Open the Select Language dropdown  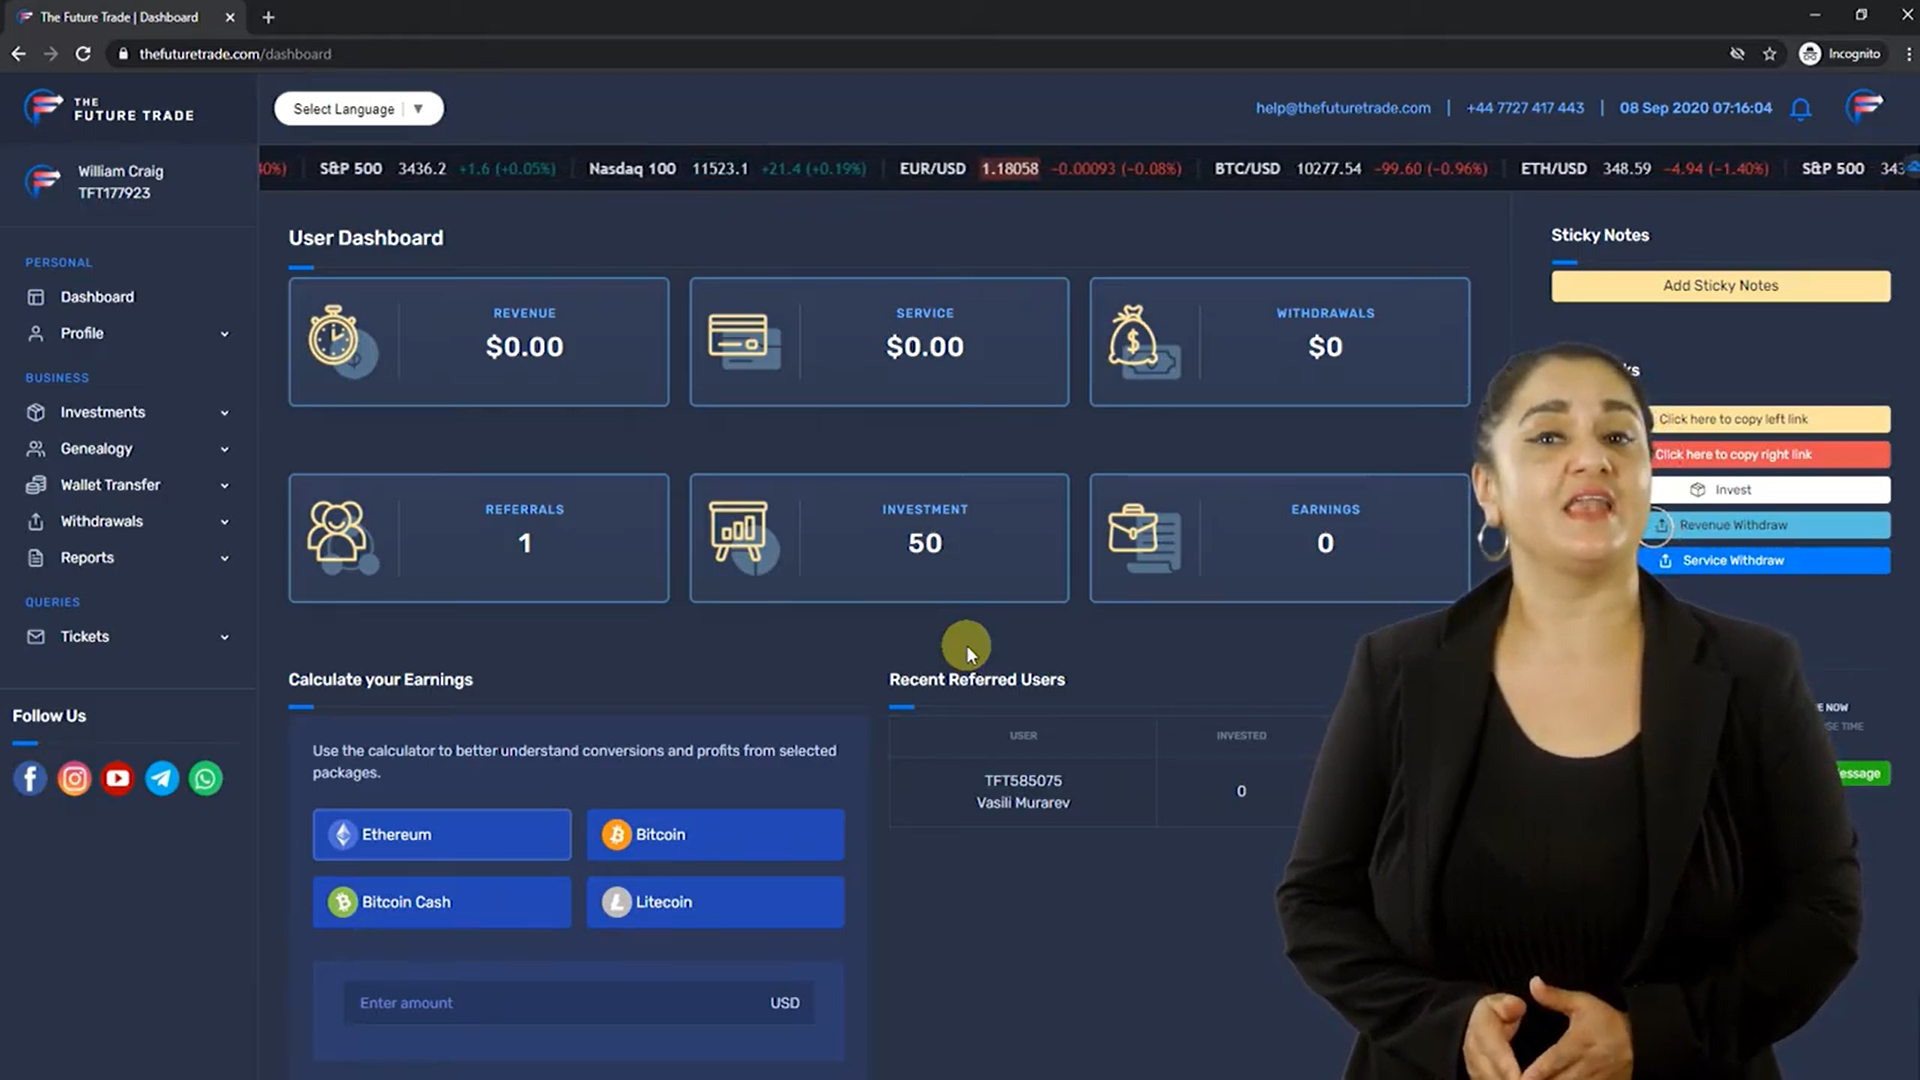click(359, 109)
